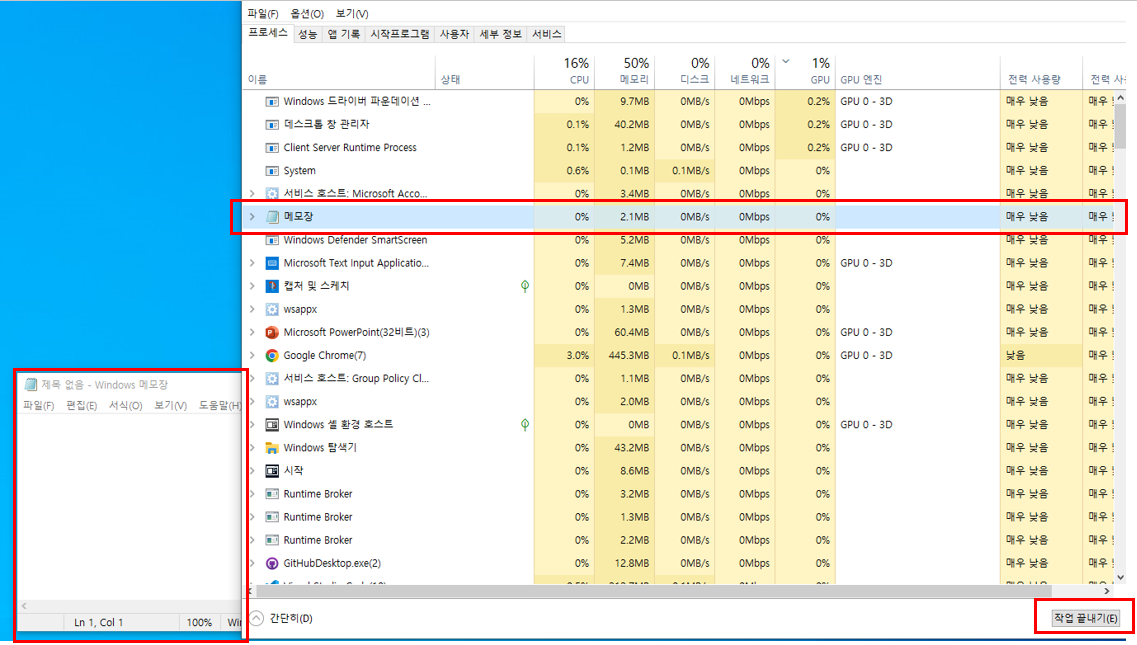The image size is (1137, 645).
Task: Switch to the 시작프로그램 tab
Action: [x=400, y=34]
